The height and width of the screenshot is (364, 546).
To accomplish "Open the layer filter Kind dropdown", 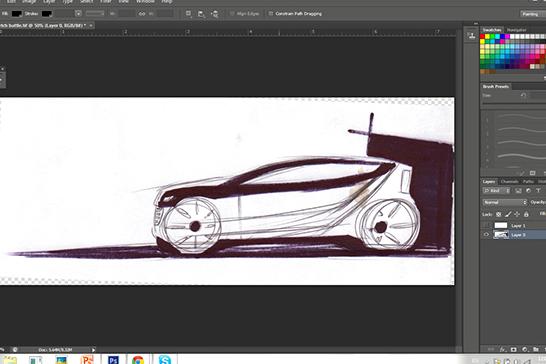I will coord(497,191).
